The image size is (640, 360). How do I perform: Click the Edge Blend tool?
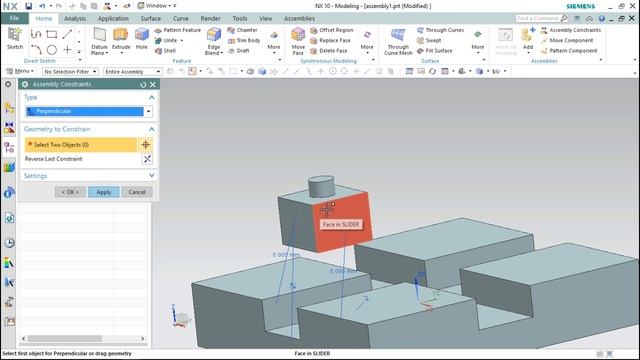213,41
